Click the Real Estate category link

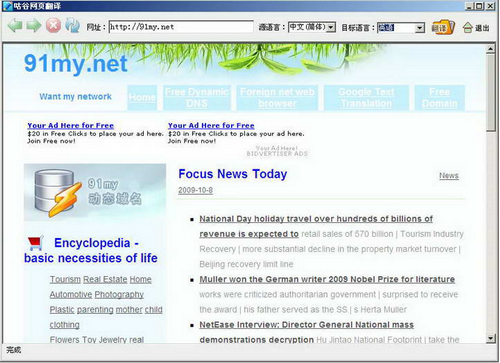point(105,279)
